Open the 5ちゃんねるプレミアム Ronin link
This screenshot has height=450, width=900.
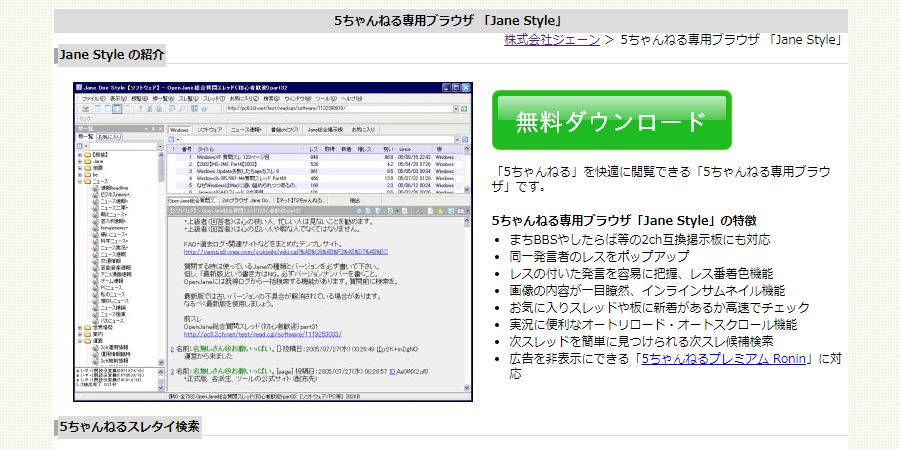pyautogui.click(x=723, y=359)
